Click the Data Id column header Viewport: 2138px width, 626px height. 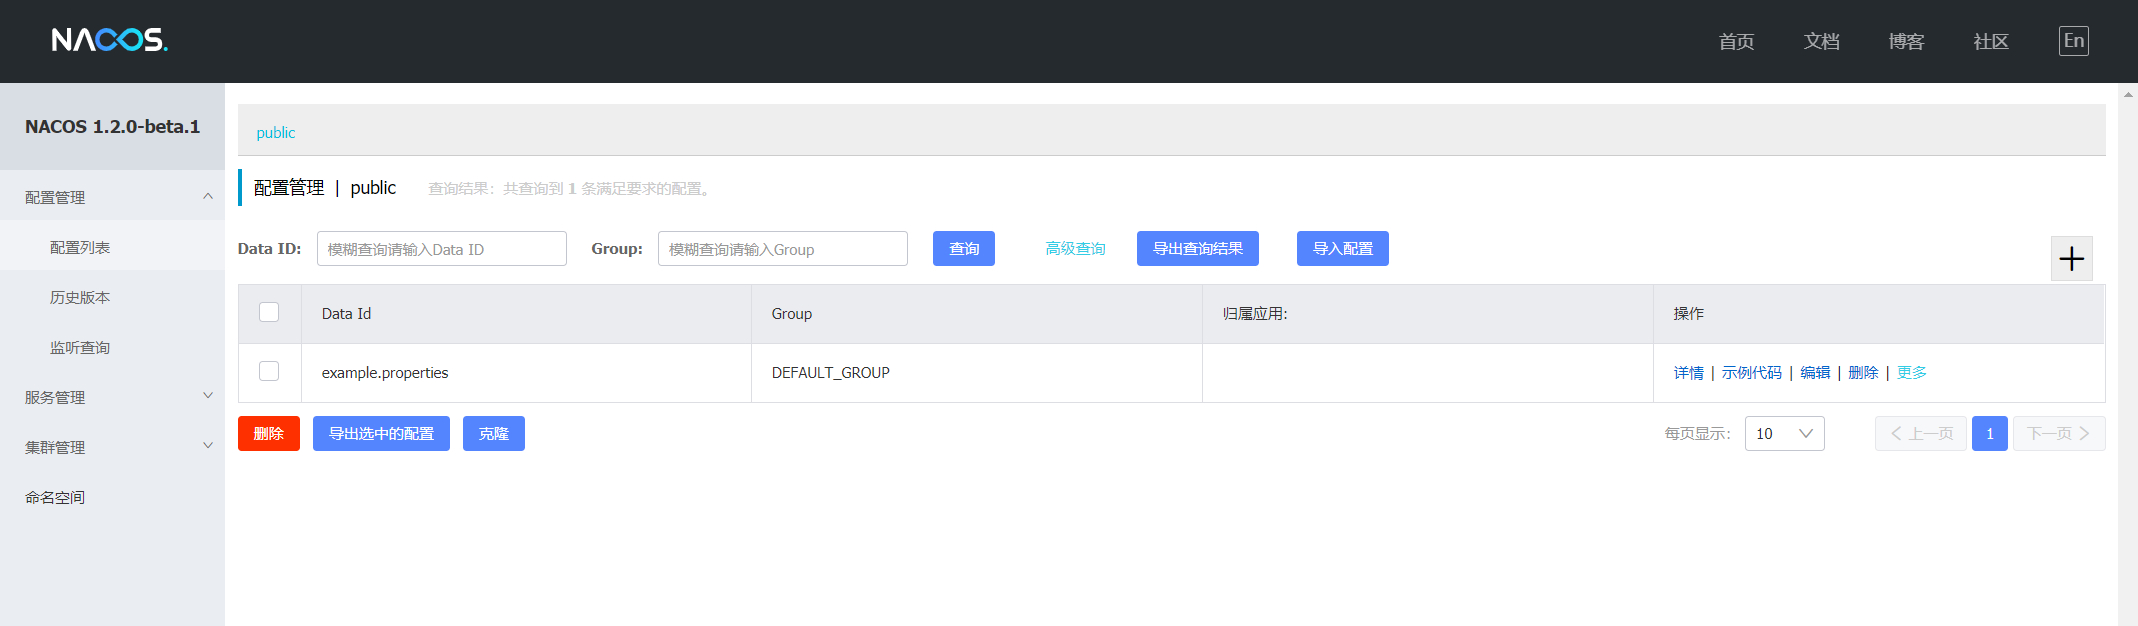coord(526,313)
